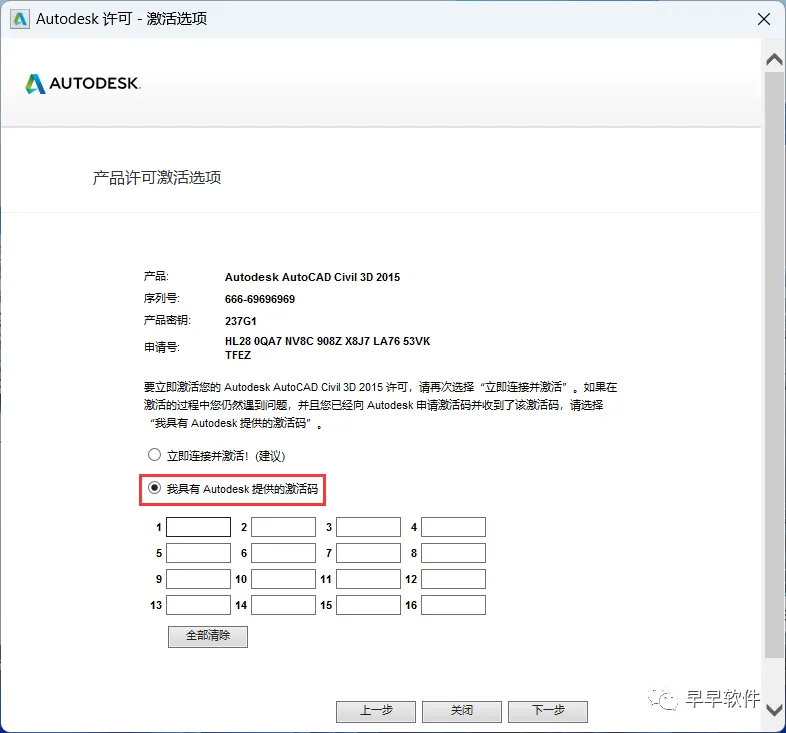786x733 pixels.
Task: Focus activation code field 15
Action: (368, 605)
